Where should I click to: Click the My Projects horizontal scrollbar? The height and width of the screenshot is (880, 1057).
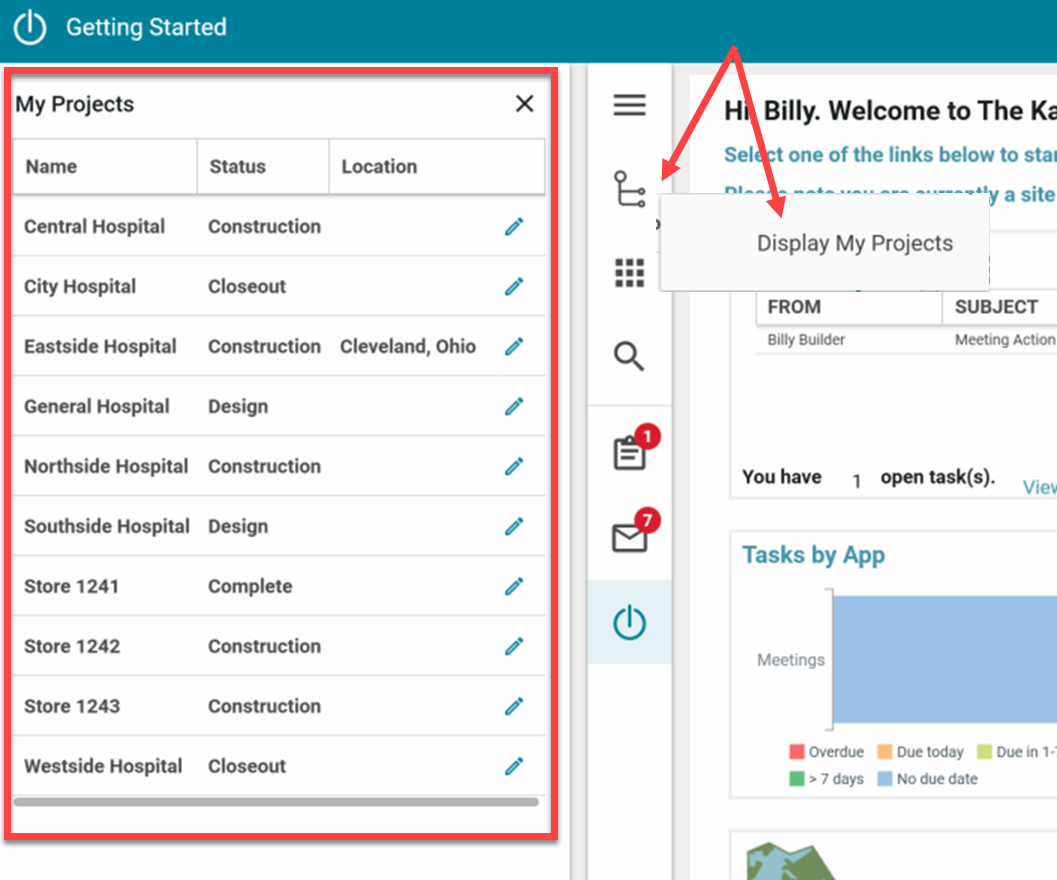coord(276,802)
